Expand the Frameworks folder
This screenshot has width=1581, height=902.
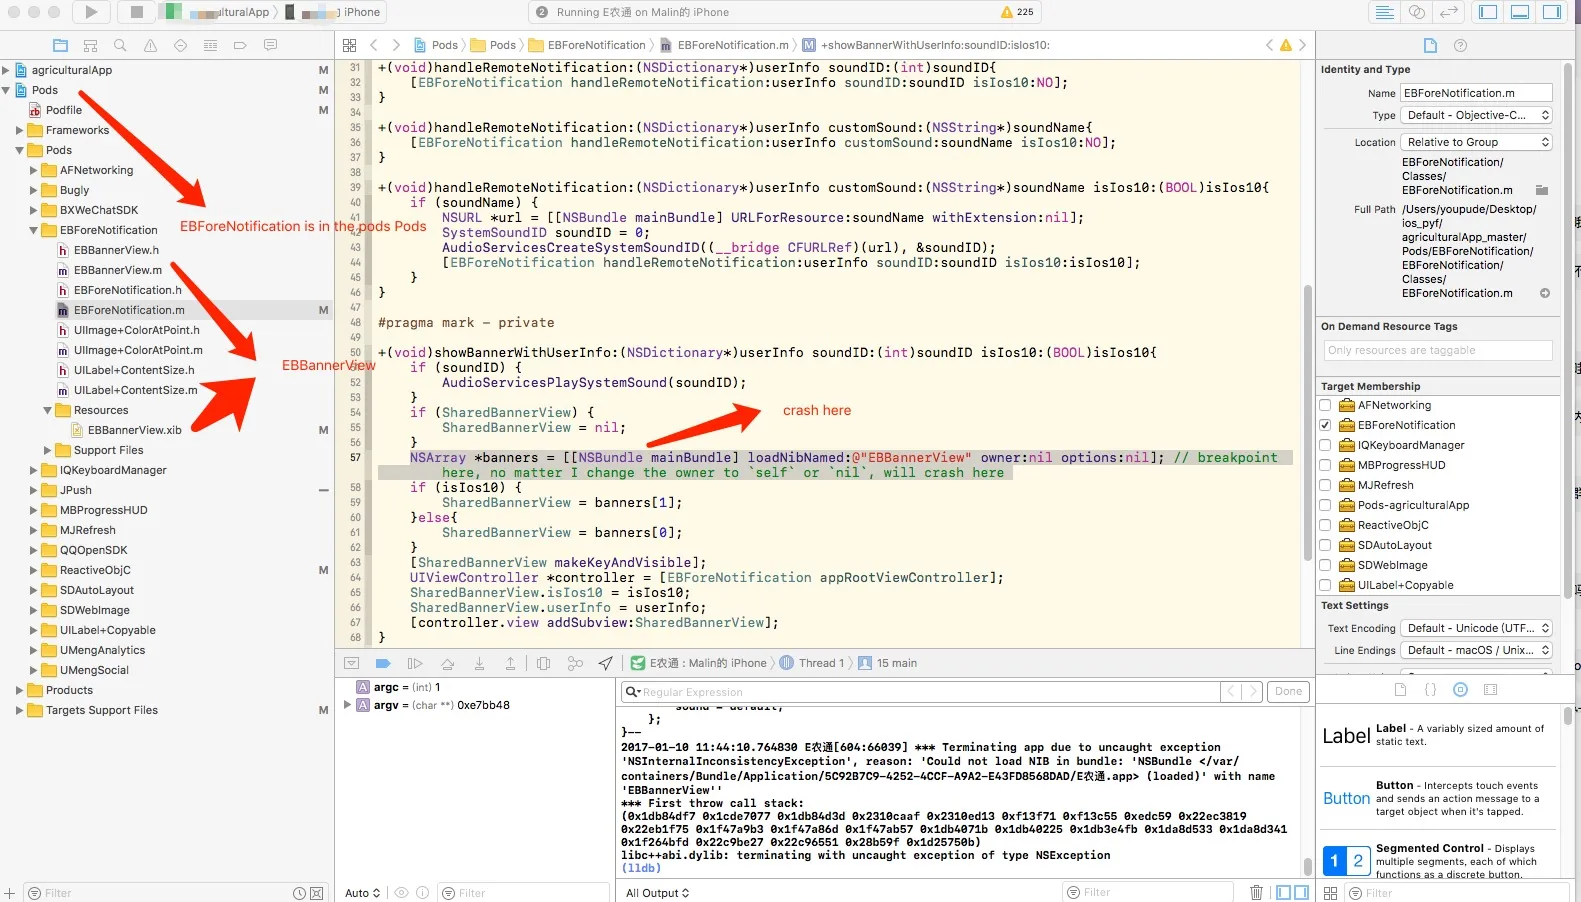pyautogui.click(x=19, y=130)
